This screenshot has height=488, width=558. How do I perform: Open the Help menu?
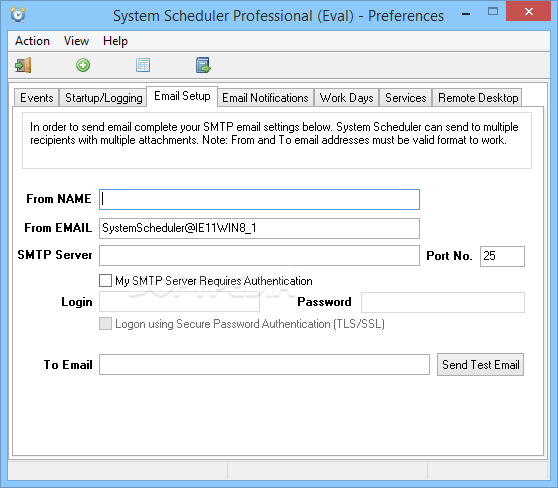pos(115,41)
